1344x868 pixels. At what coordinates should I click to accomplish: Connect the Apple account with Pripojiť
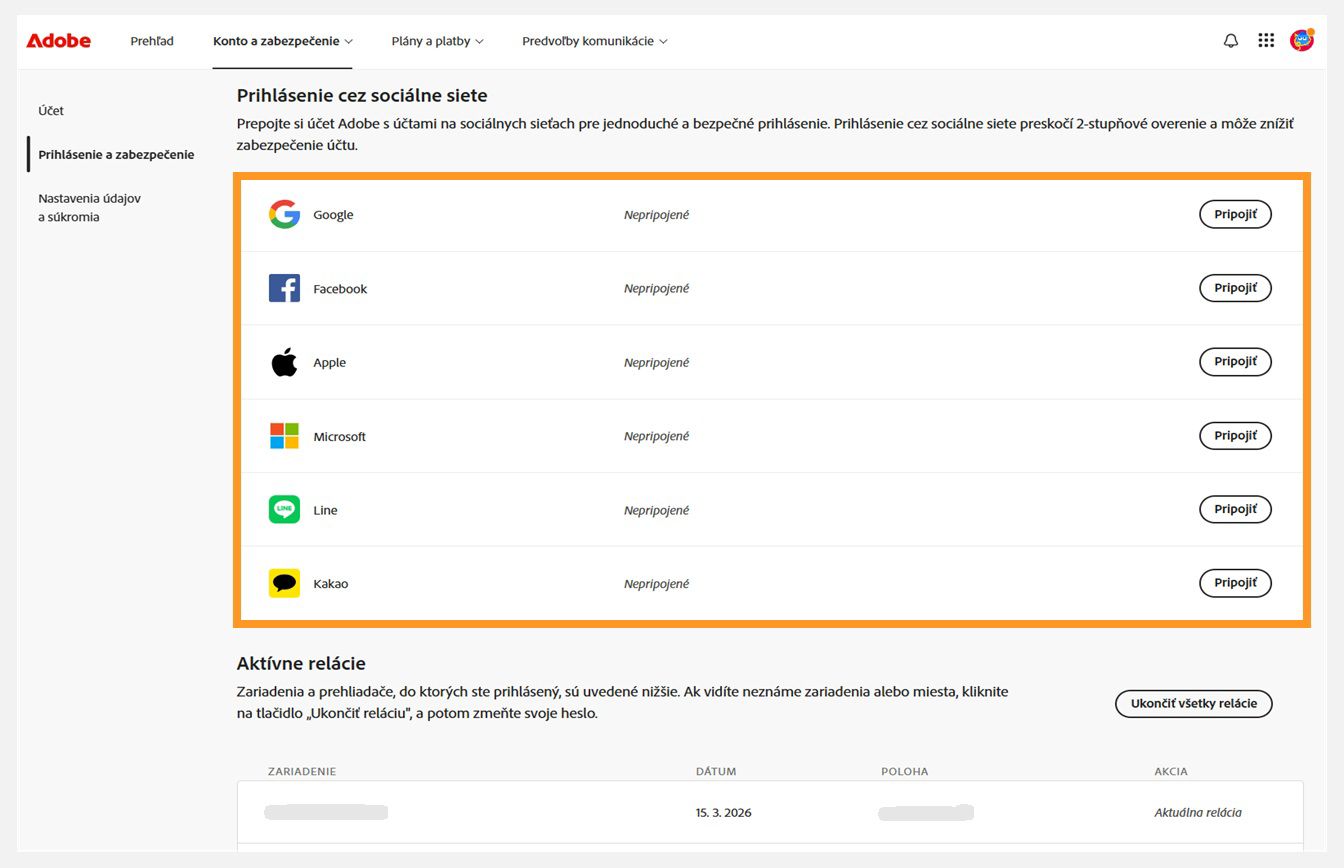point(1235,362)
